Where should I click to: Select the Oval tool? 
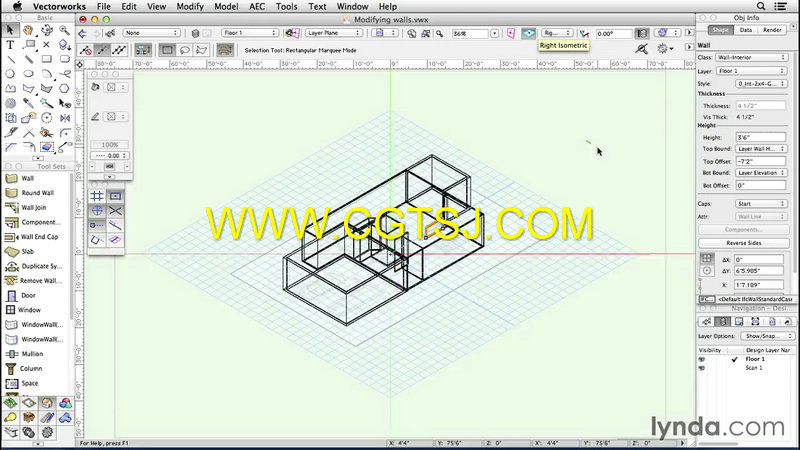point(28,74)
